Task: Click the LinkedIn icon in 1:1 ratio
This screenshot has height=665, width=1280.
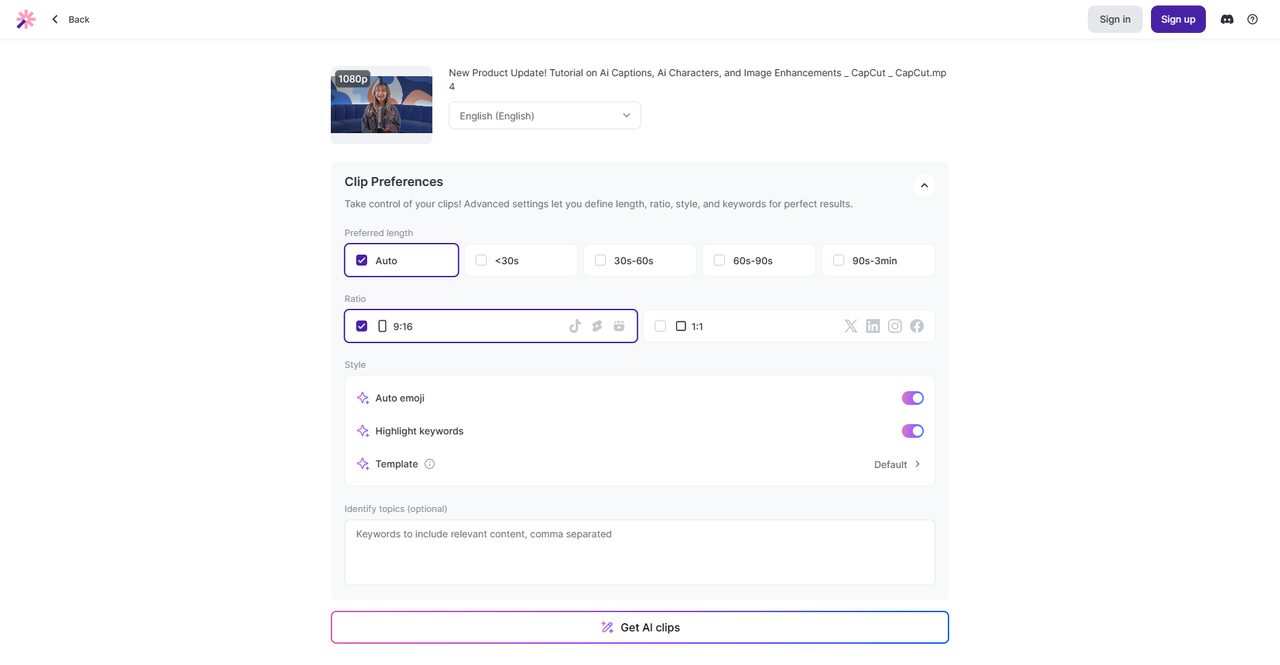Action: coord(873,326)
